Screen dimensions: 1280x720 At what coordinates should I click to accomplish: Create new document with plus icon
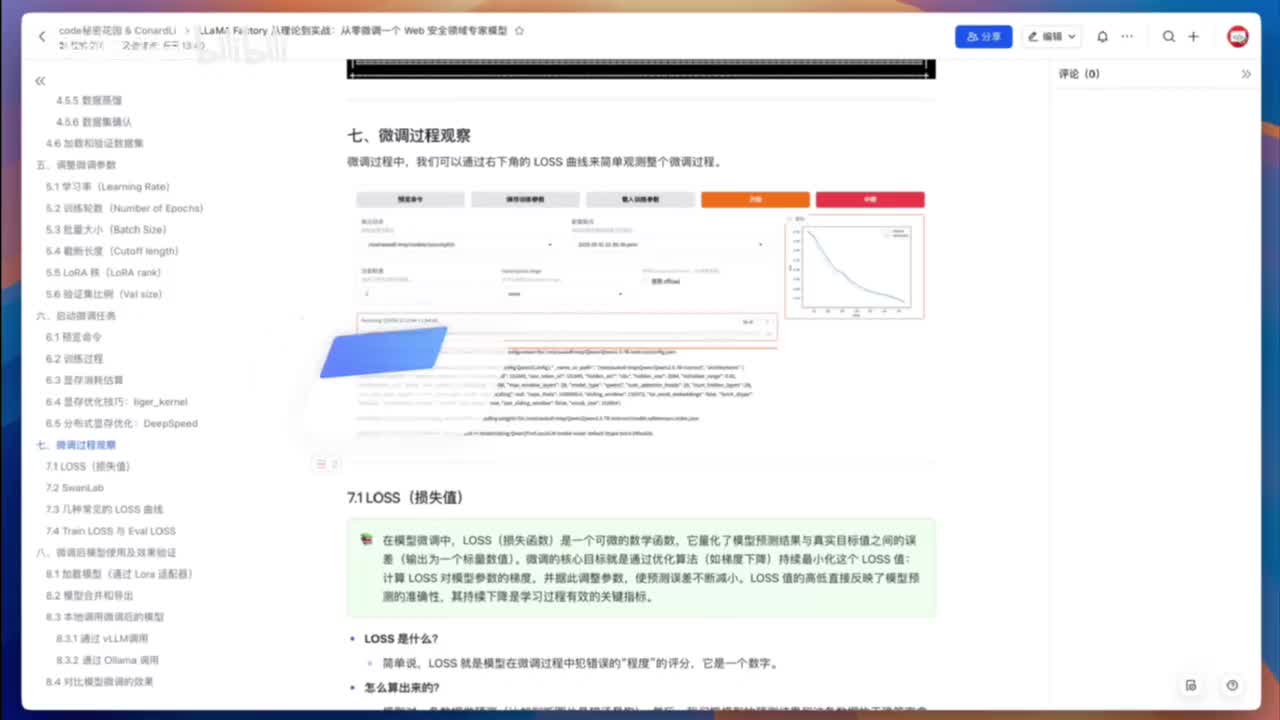click(1193, 36)
